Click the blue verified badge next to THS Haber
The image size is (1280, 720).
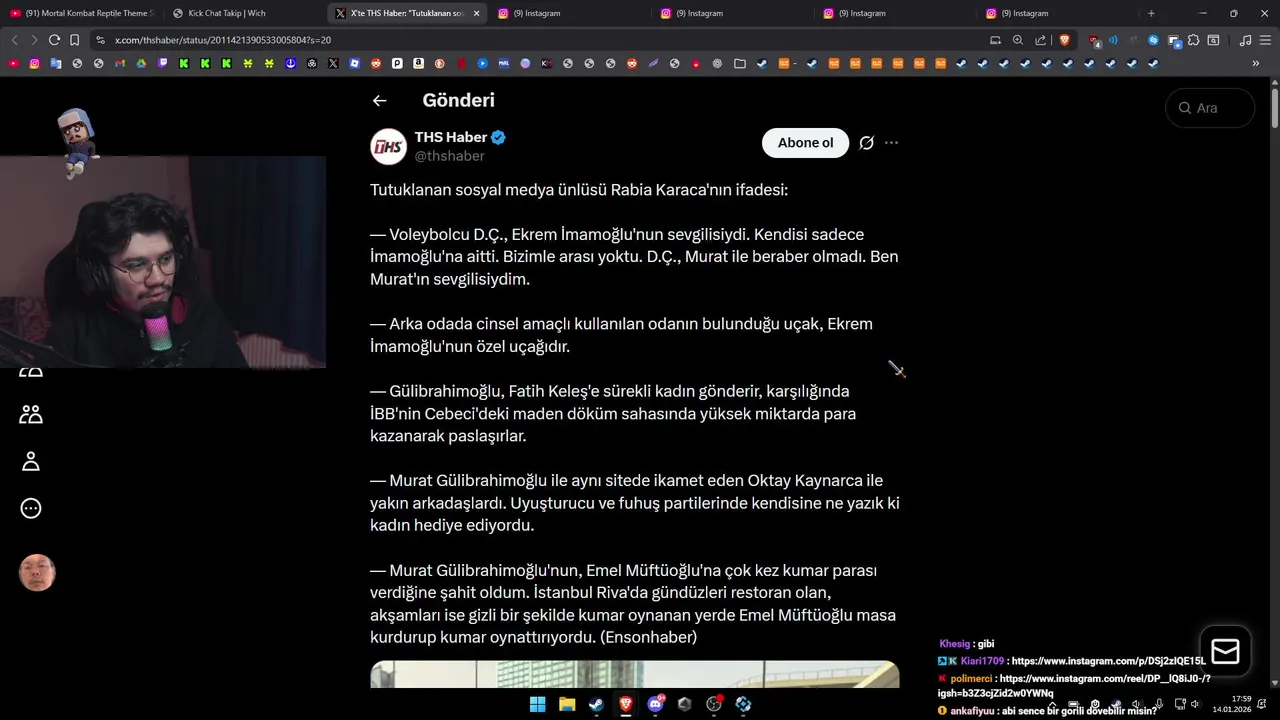click(498, 137)
